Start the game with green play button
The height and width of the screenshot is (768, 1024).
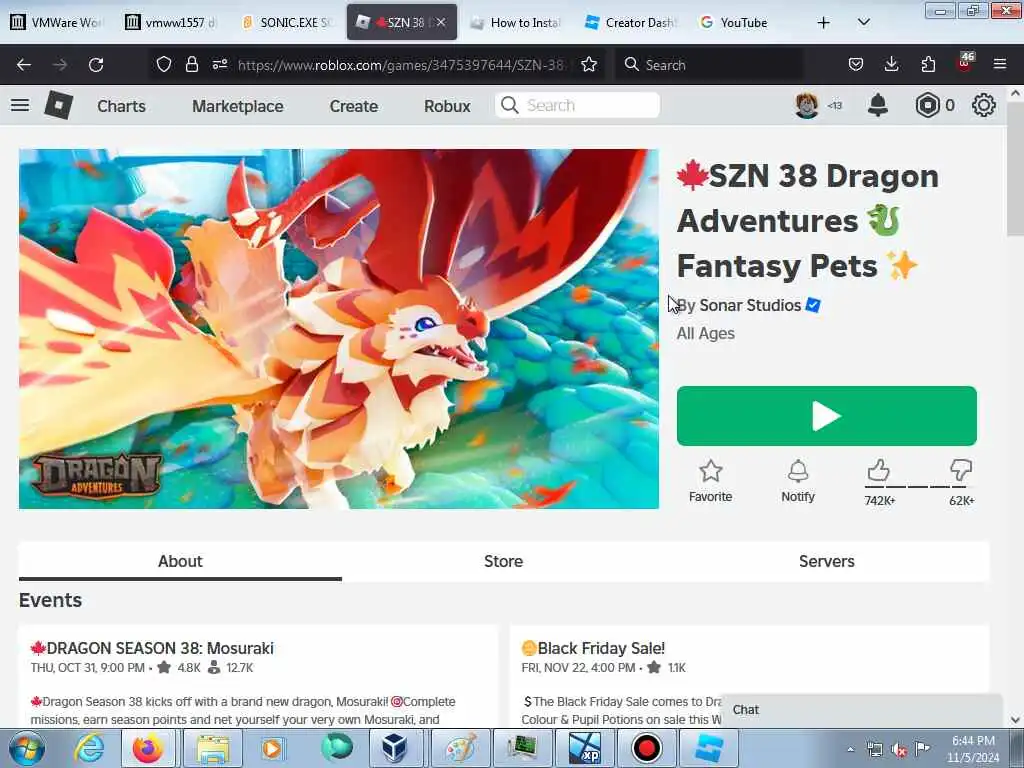pos(827,416)
